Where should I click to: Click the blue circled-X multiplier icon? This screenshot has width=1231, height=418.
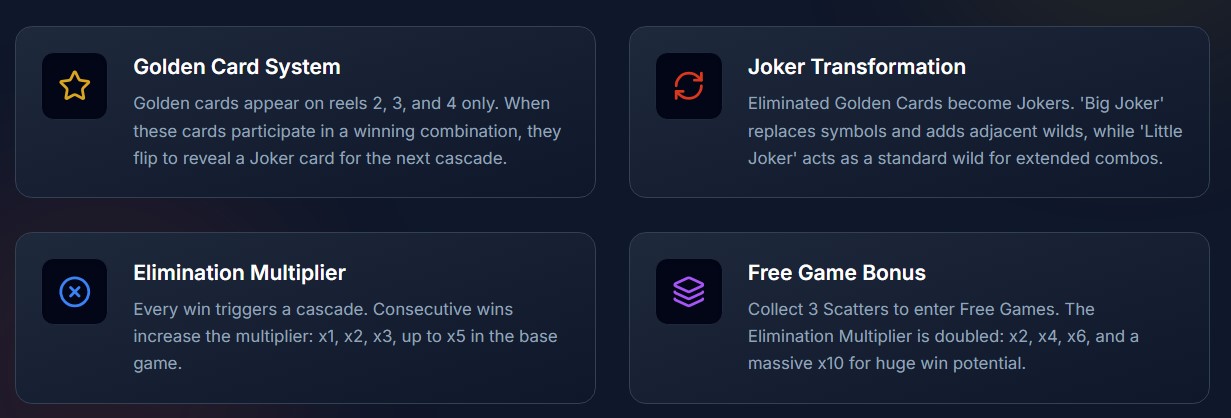tap(74, 291)
